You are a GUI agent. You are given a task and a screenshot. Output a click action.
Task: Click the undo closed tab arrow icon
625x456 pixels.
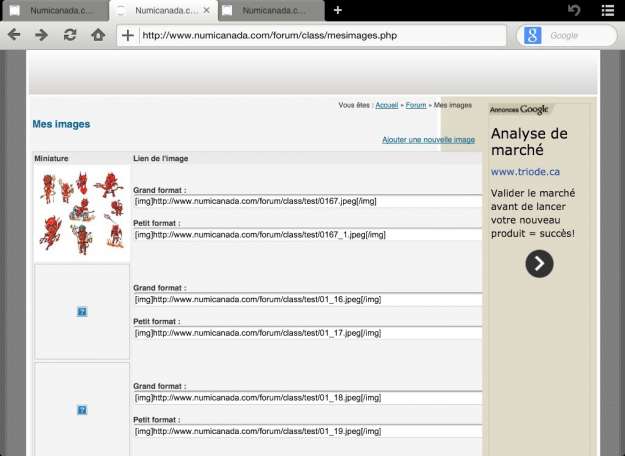click(x=574, y=10)
